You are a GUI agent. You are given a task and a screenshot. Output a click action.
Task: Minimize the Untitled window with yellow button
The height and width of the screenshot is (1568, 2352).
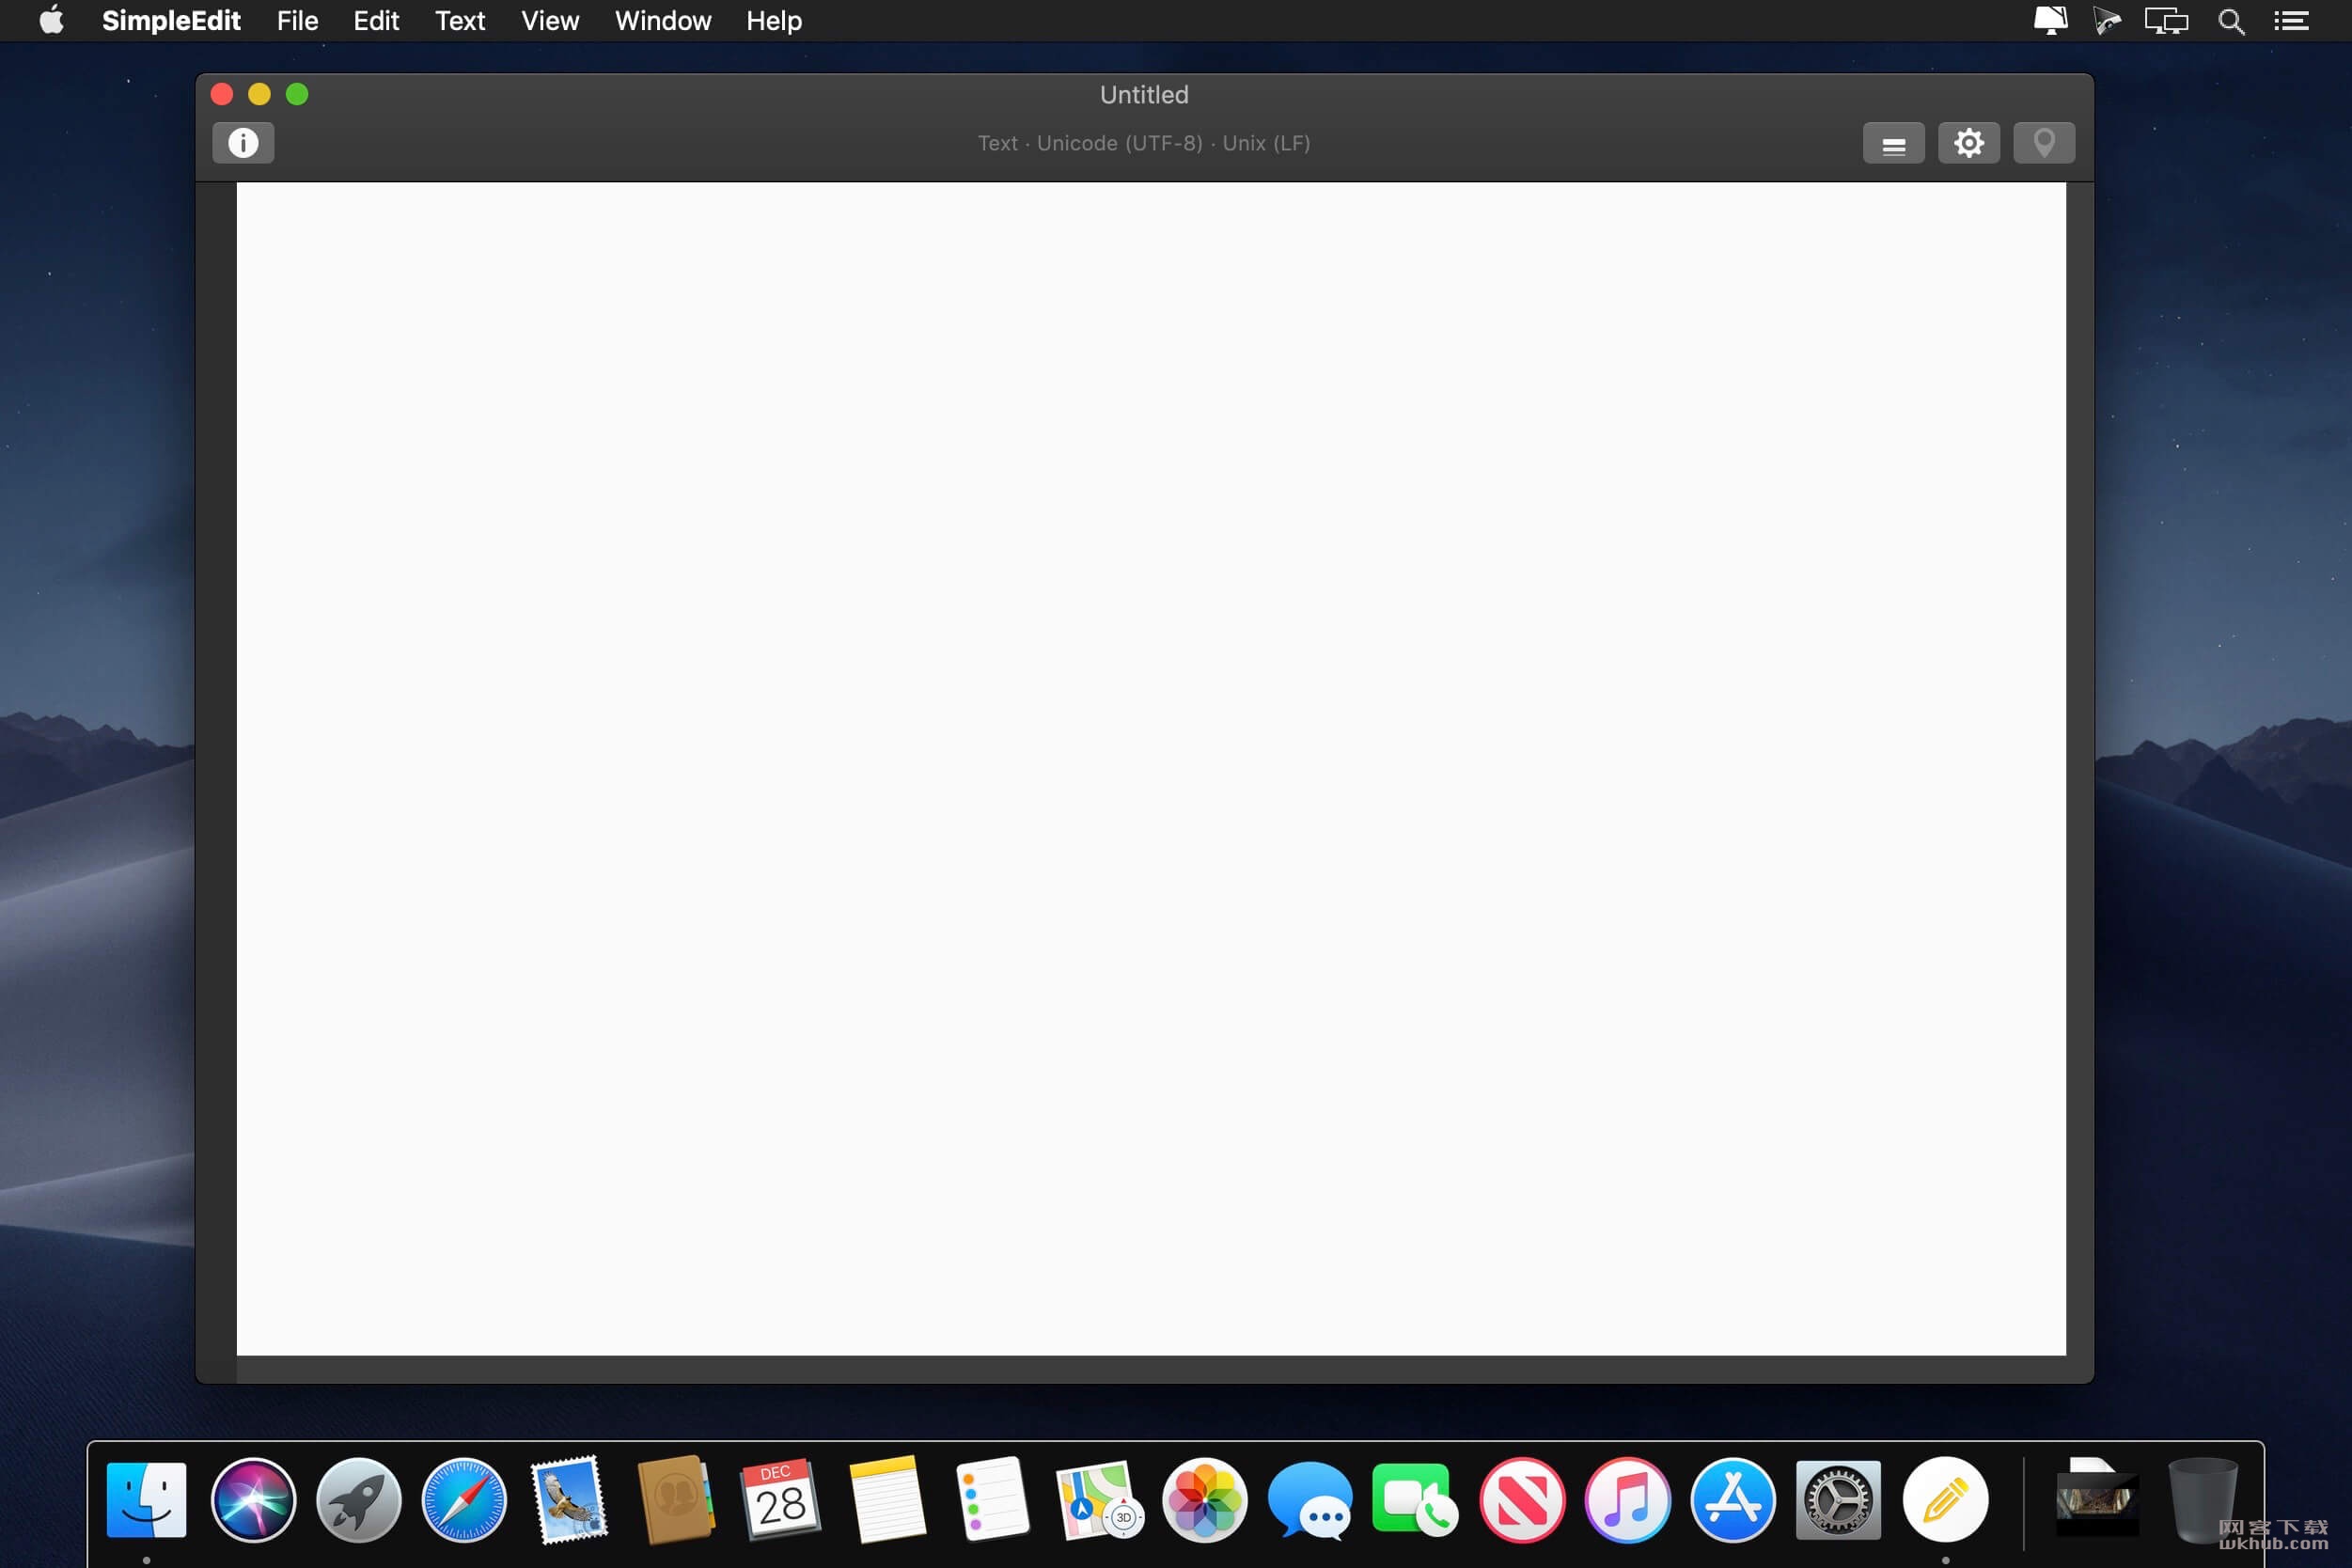click(259, 94)
